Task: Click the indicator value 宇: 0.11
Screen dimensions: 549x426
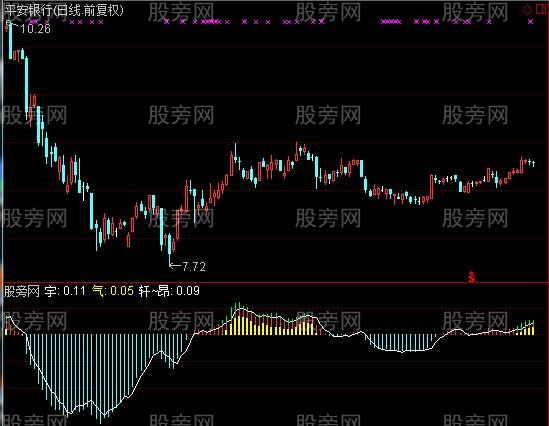Action: click(x=65, y=291)
